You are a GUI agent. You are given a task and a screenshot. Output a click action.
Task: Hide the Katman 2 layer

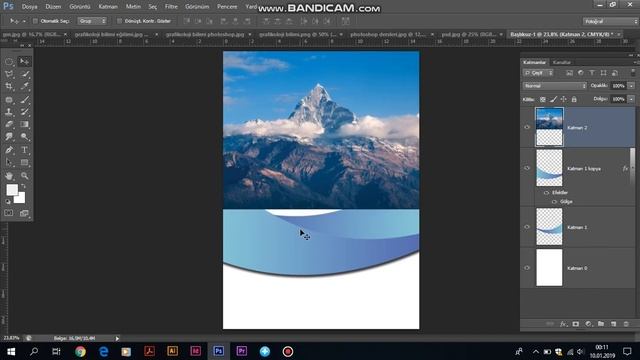[x=527, y=127]
